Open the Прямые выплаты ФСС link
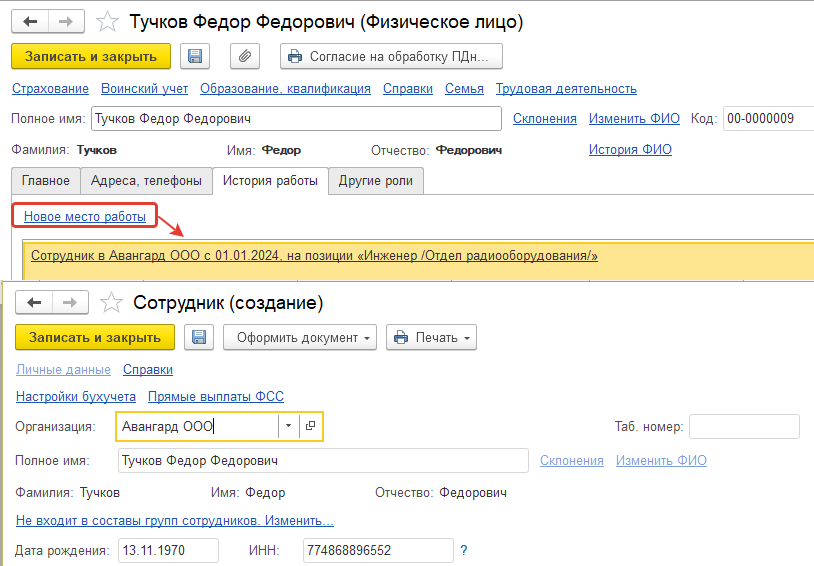The width and height of the screenshot is (814, 566). 216,397
